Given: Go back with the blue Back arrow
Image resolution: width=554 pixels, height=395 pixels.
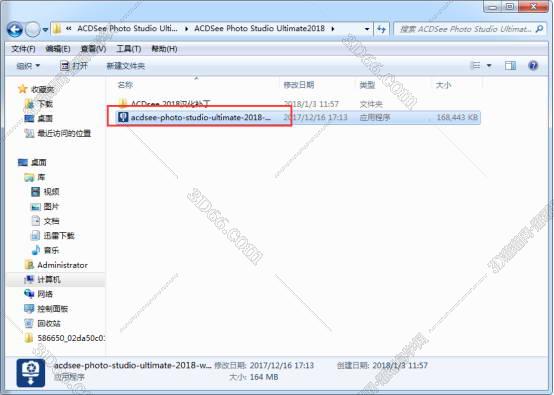Looking at the screenshot, I should [x=15, y=29].
